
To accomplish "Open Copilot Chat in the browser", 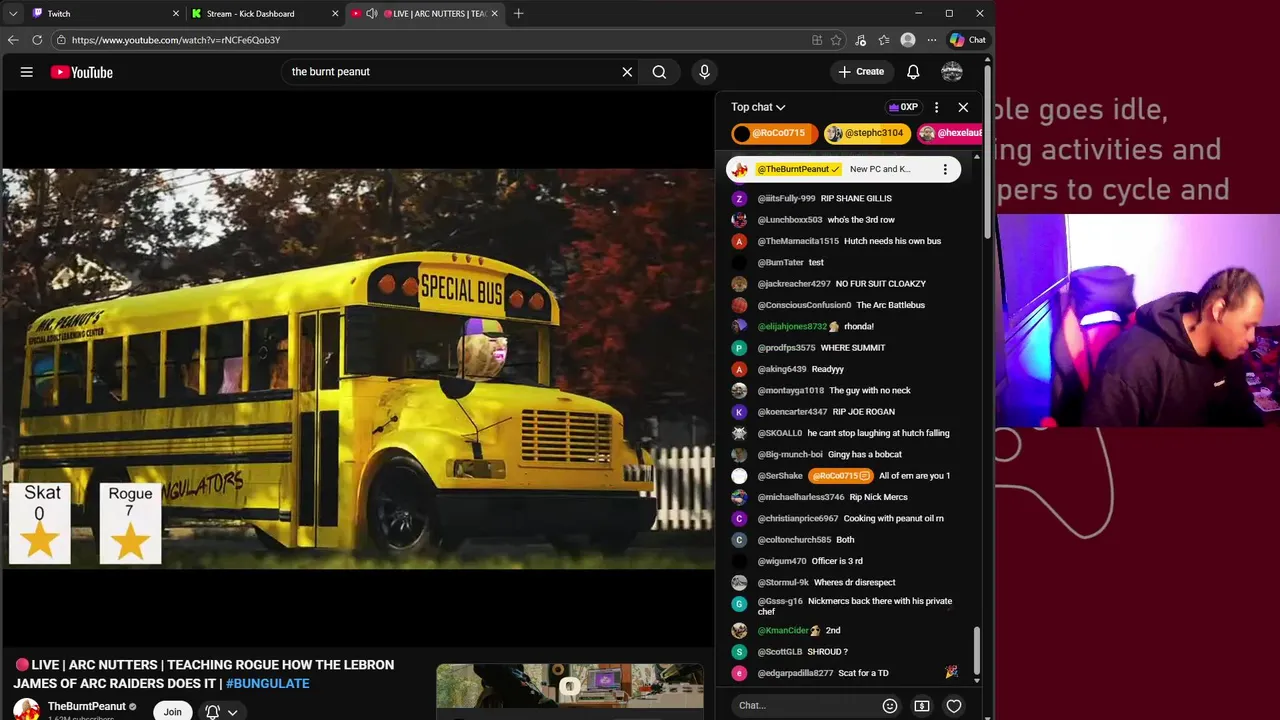I will (968, 40).
